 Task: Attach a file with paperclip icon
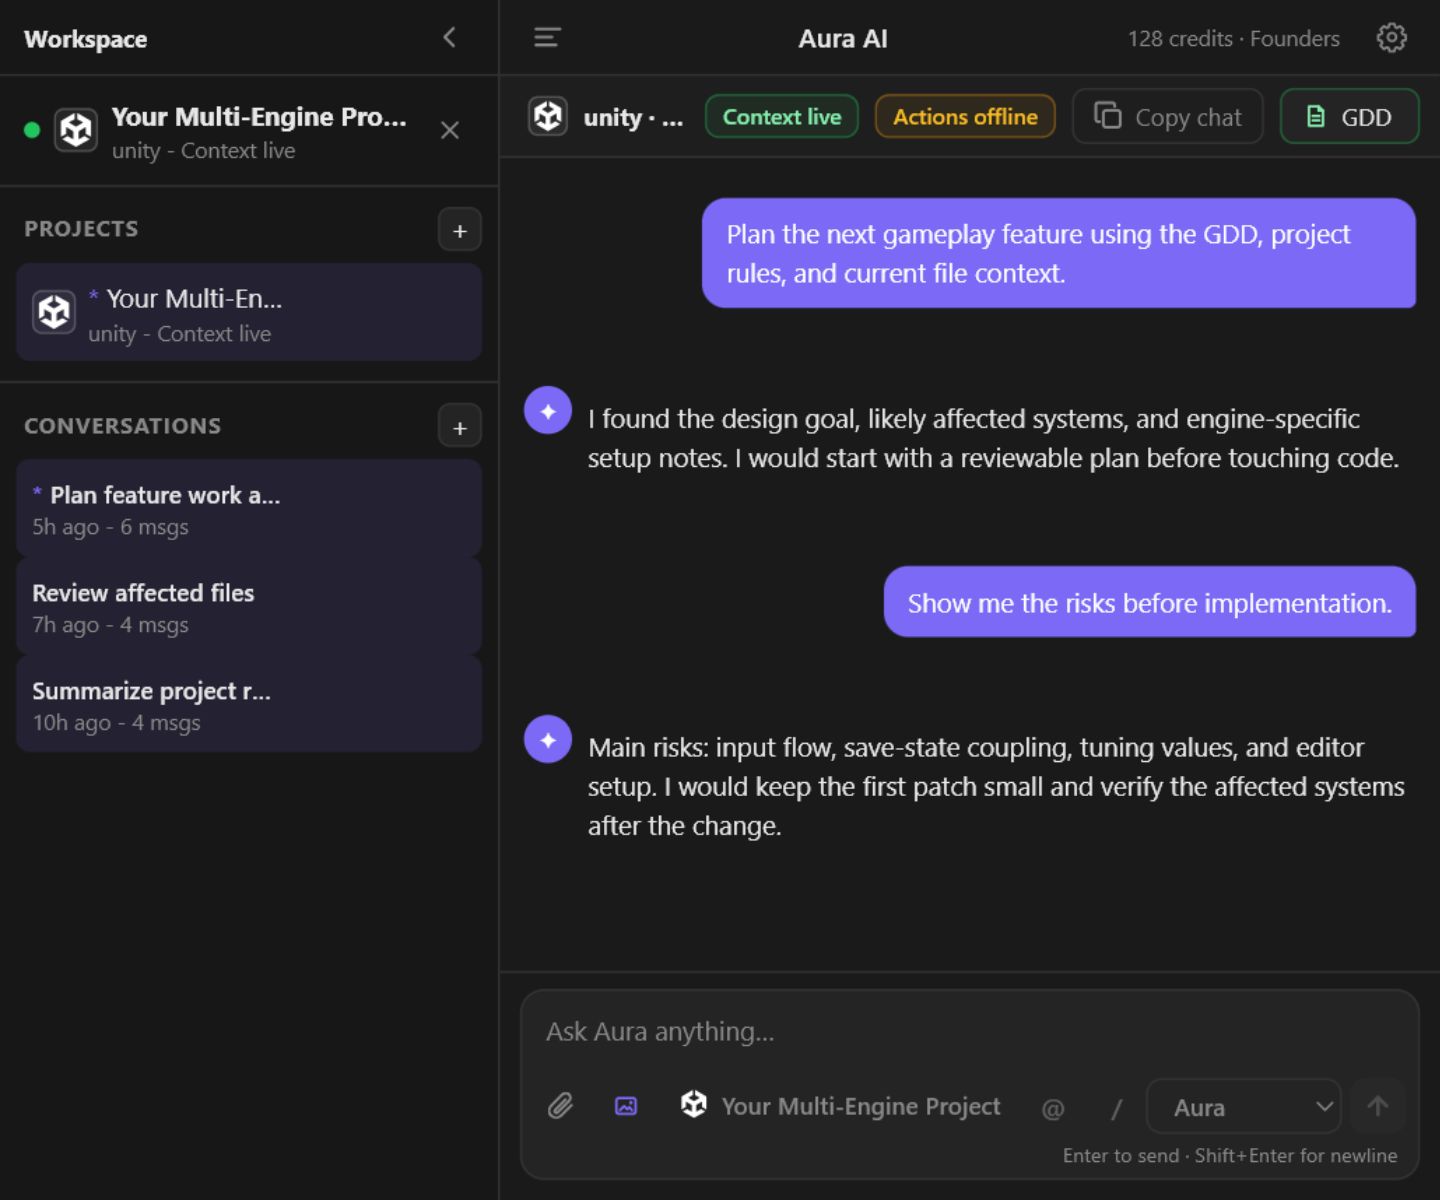tap(560, 1106)
